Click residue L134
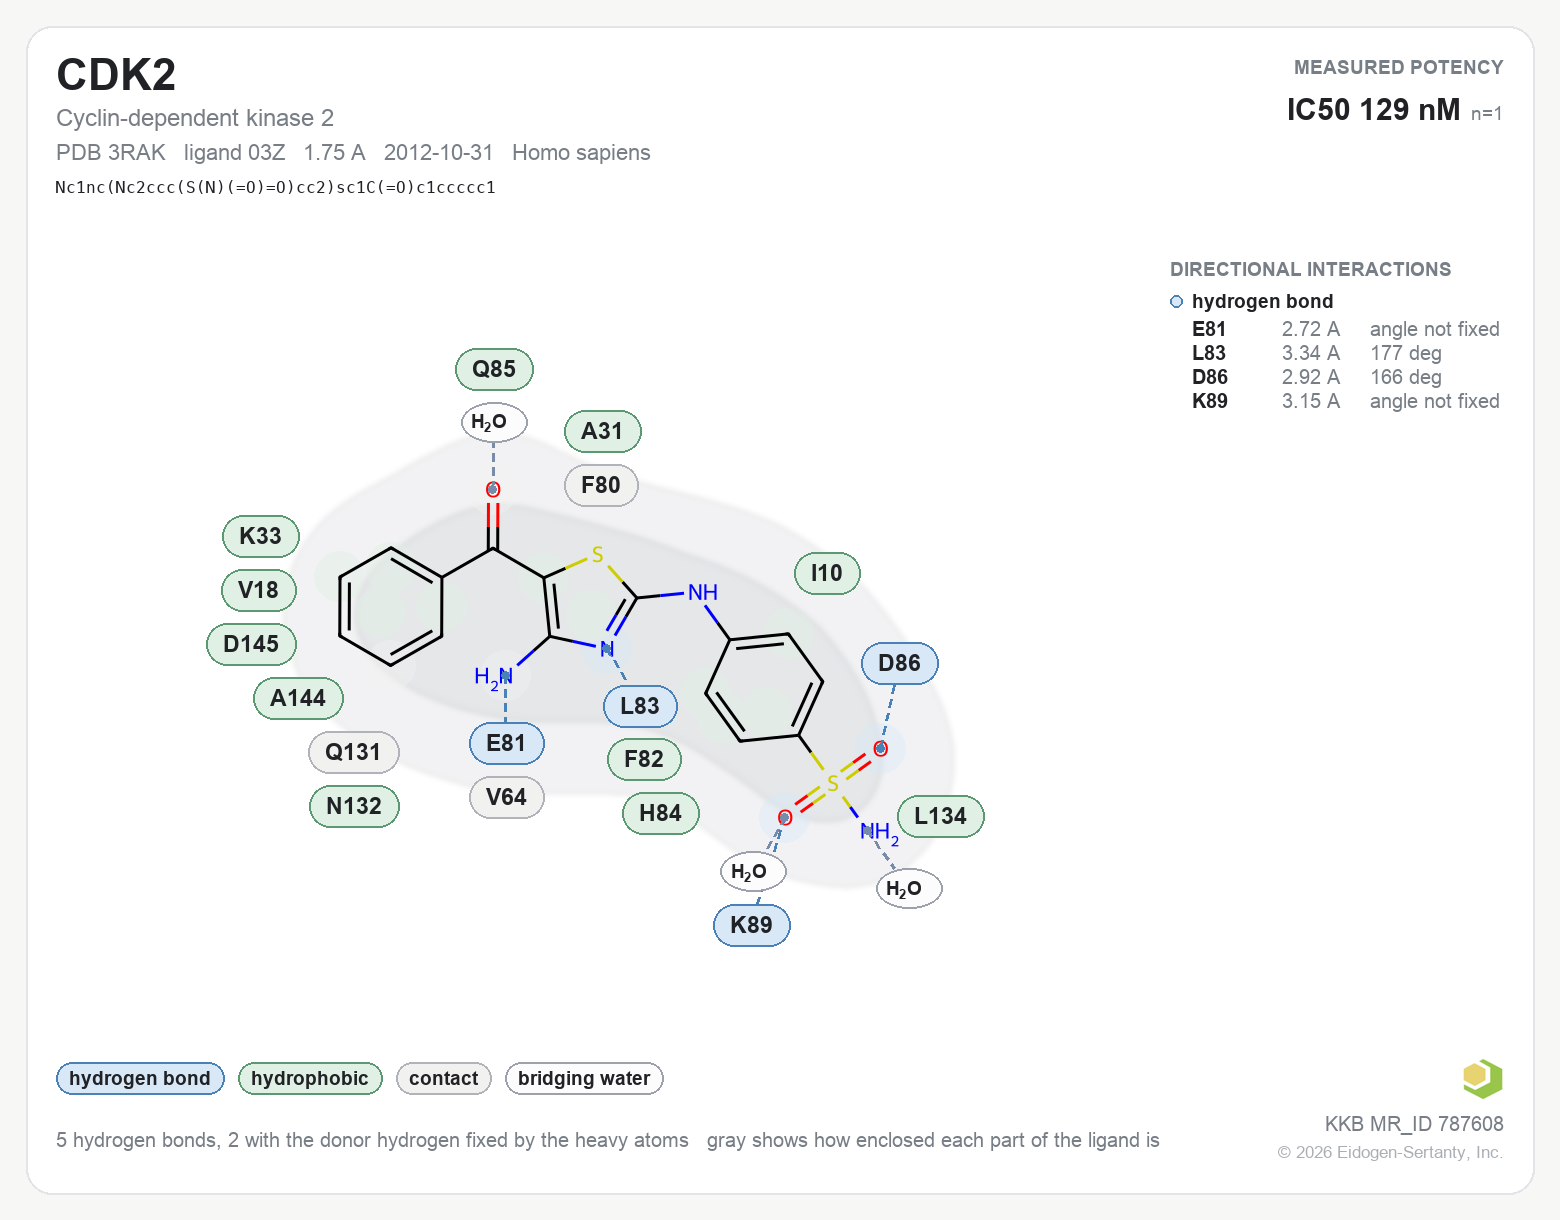This screenshot has width=1560, height=1220. coord(940,816)
